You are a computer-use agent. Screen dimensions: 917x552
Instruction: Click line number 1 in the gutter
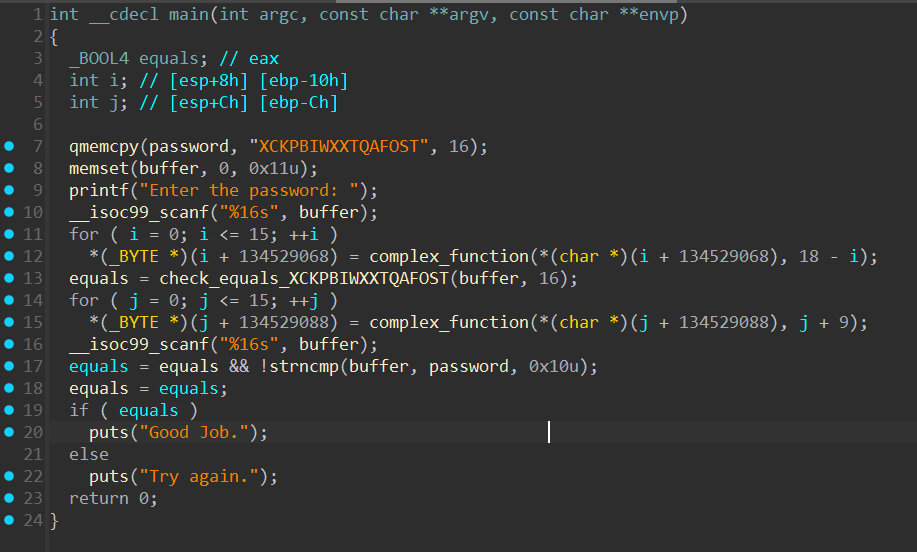click(x=38, y=14)
